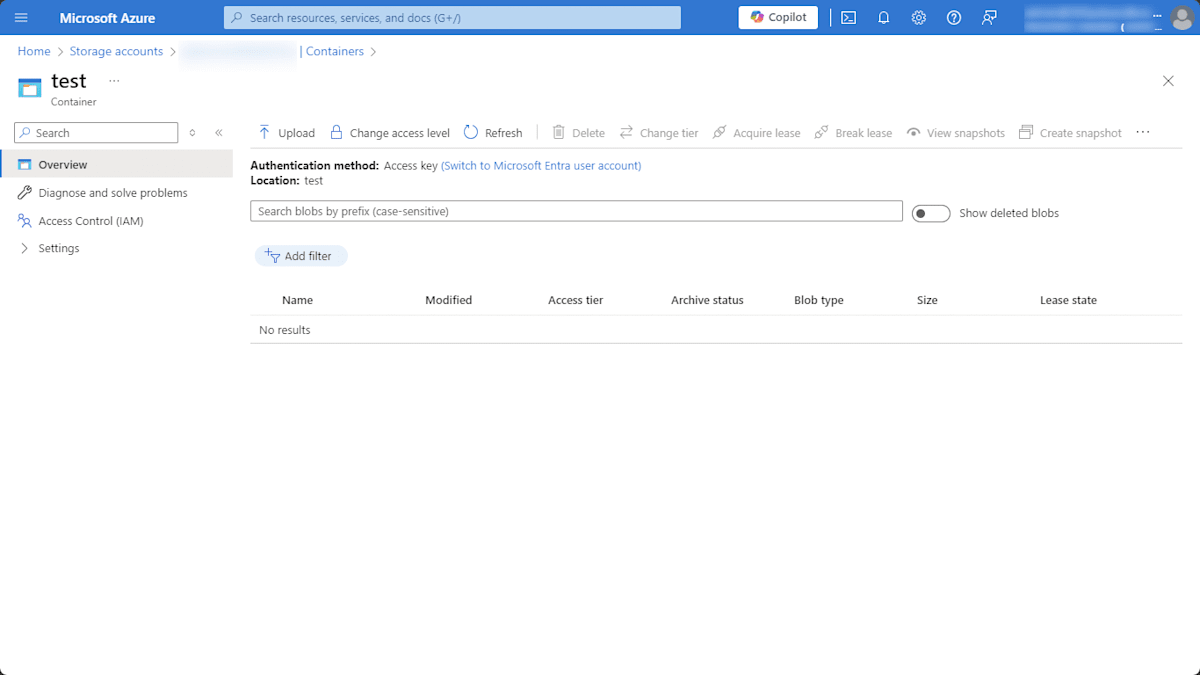
Task: Click the test container icon
Action: tap(30, 87)
